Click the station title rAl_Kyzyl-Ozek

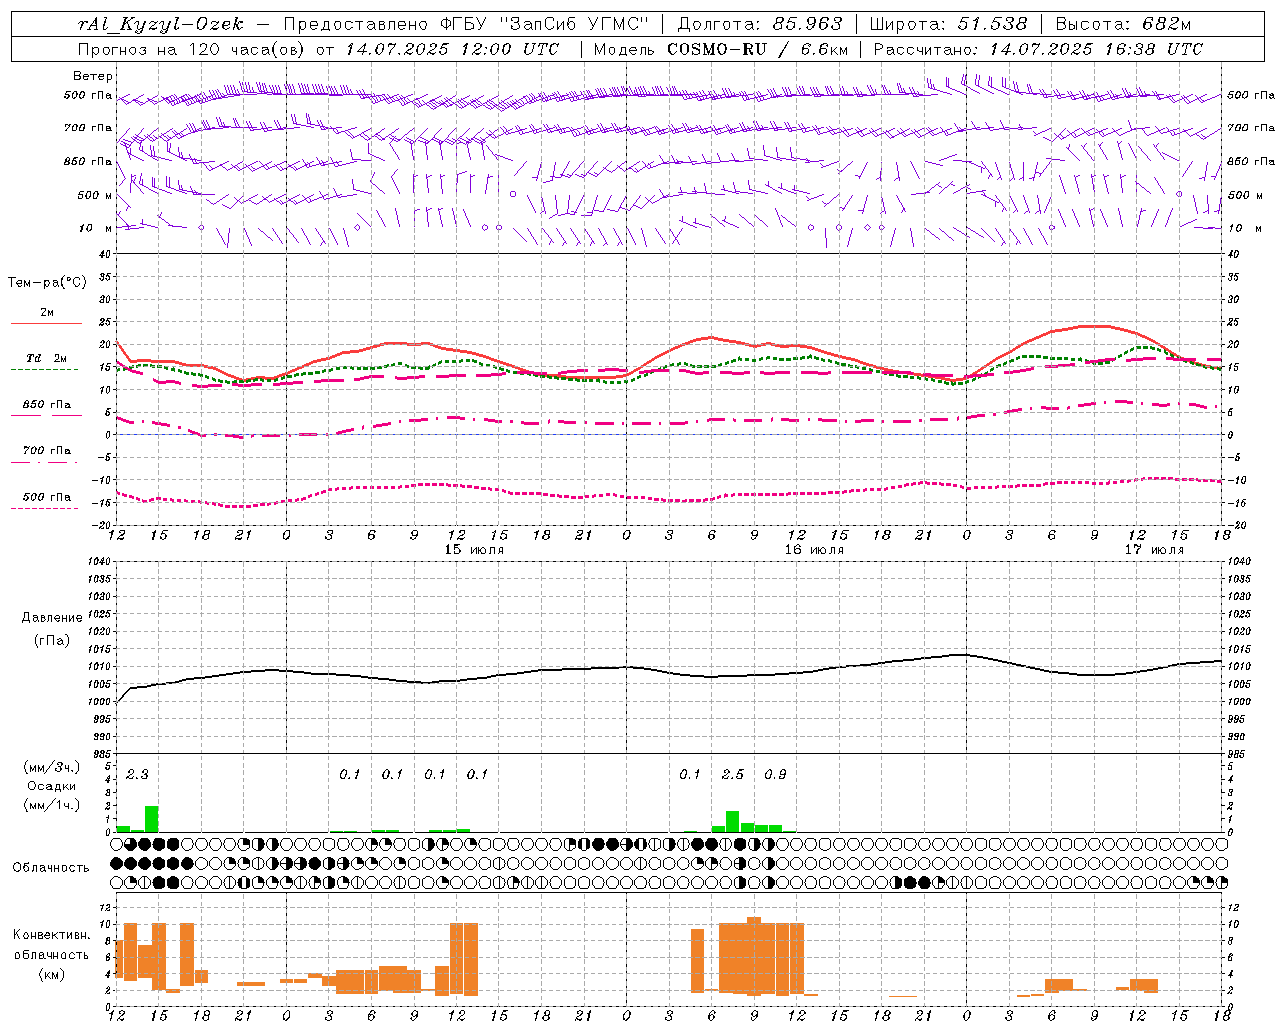[160, 24]
